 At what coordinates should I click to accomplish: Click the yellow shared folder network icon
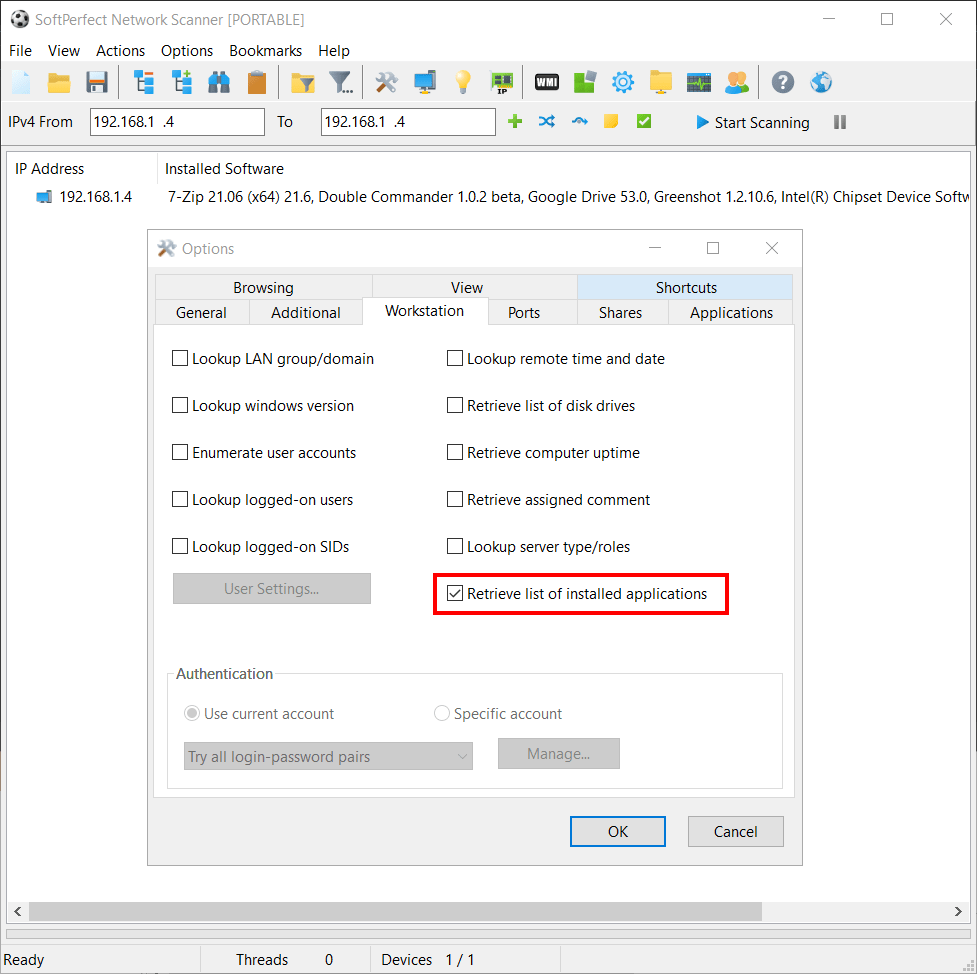(x=660, y=82)
